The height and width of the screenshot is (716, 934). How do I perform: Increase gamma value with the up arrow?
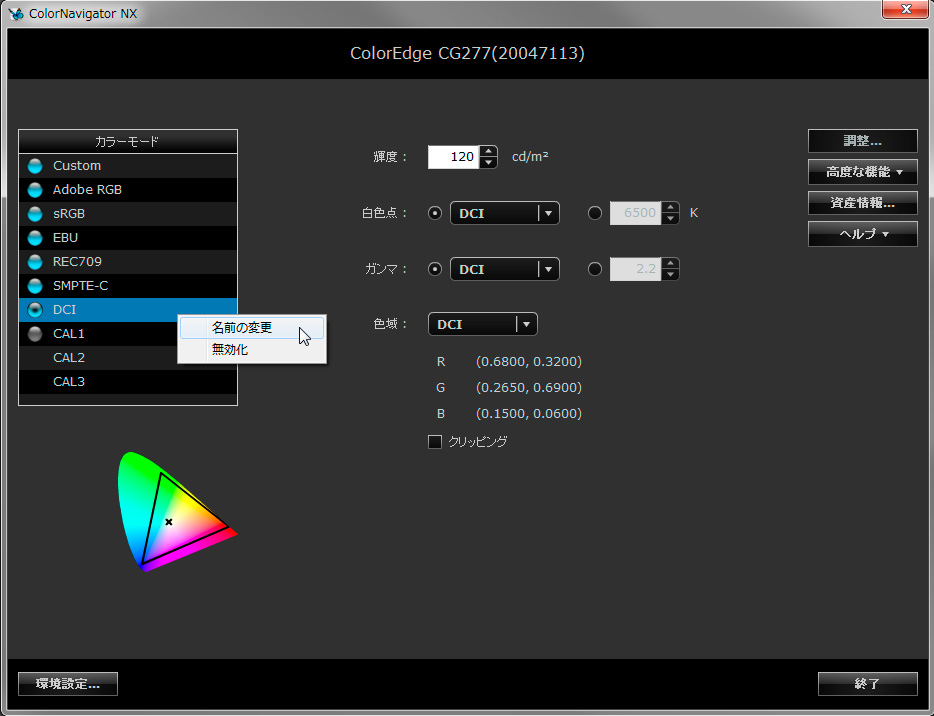coord(671,263)
